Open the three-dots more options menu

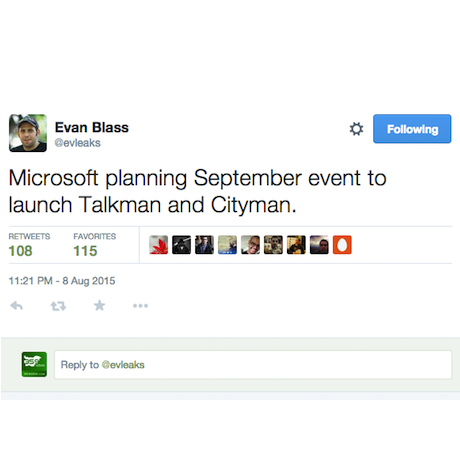click(x=140, y=306)
